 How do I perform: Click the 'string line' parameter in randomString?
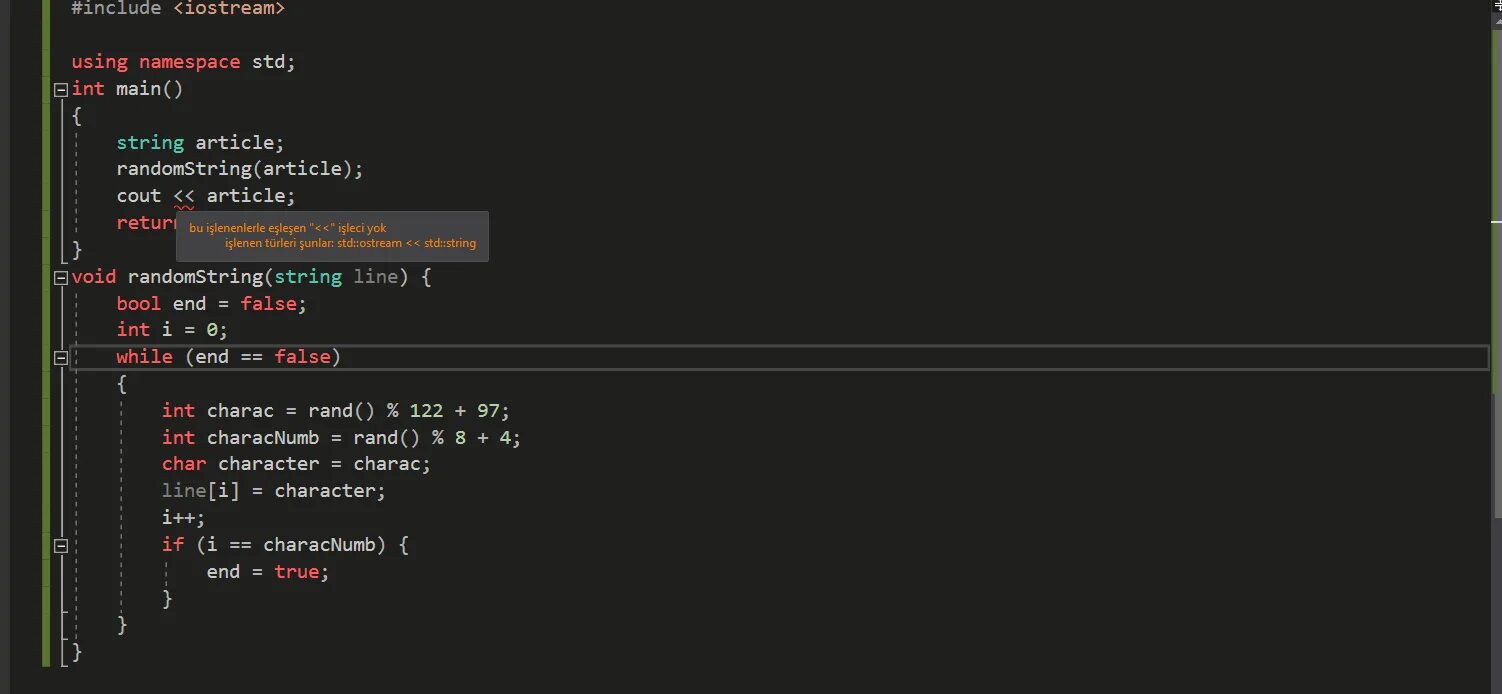(x=336, y=277)
